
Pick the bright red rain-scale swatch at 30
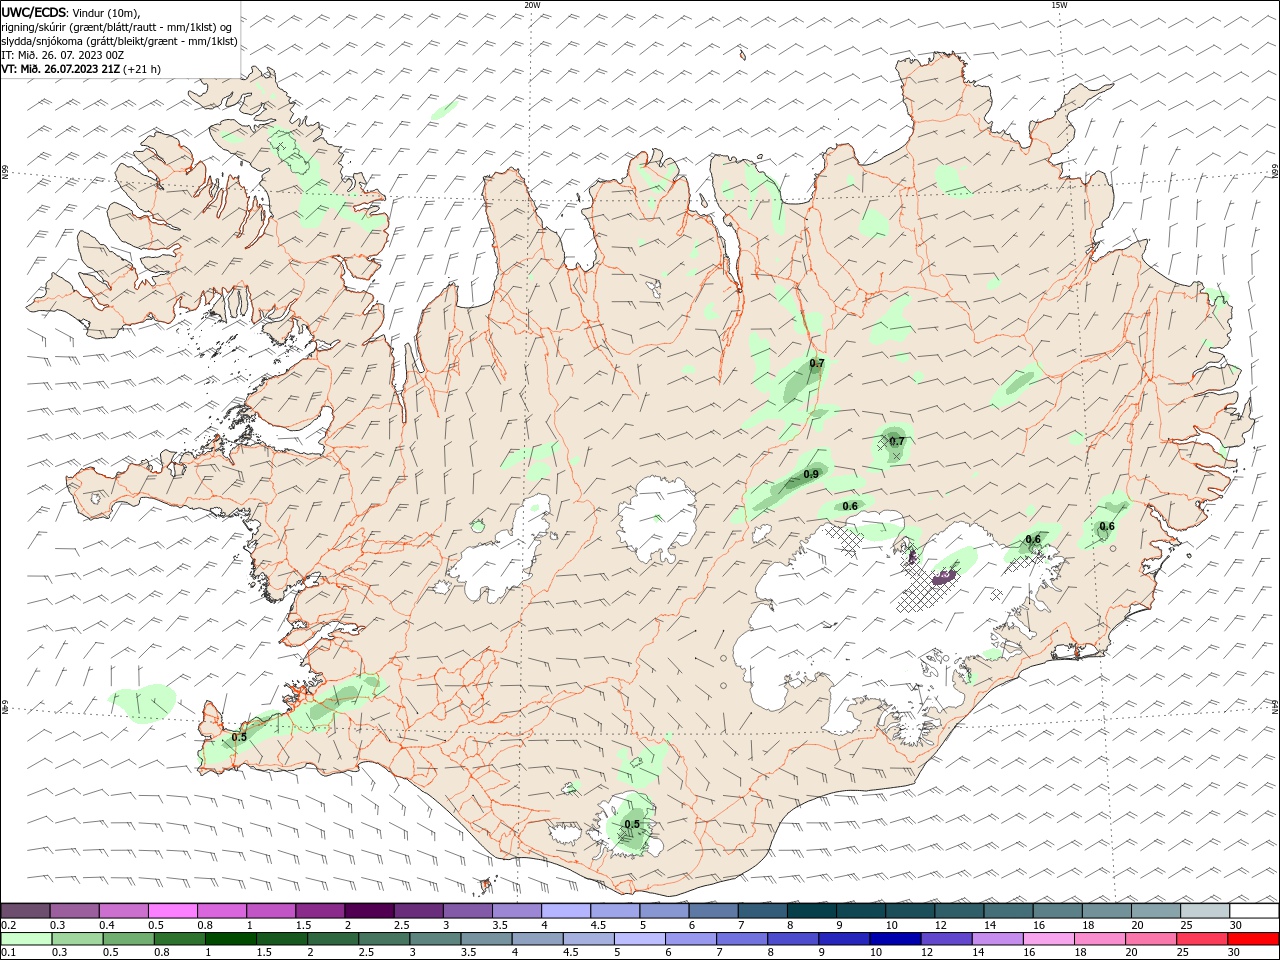click(x=1252, y=939)
